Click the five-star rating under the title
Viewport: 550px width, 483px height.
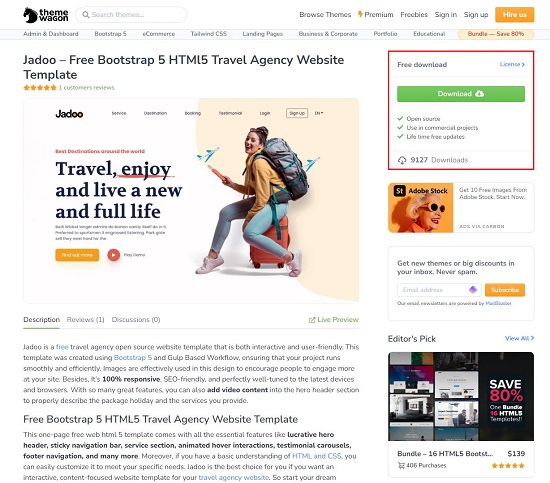[40, 88]
